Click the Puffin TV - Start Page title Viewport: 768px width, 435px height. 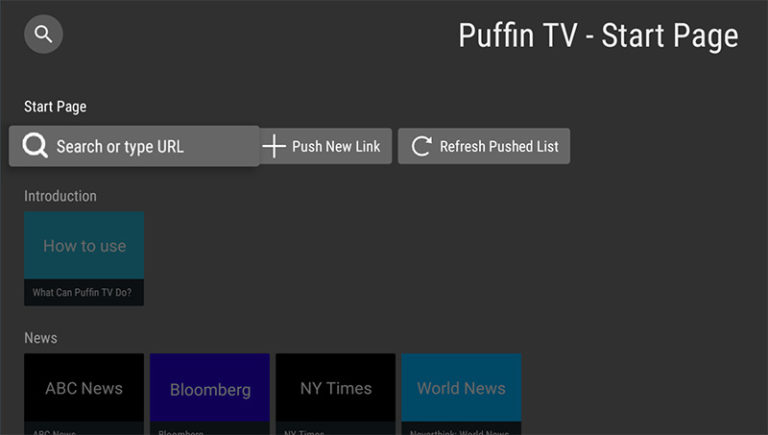(599, 36)
